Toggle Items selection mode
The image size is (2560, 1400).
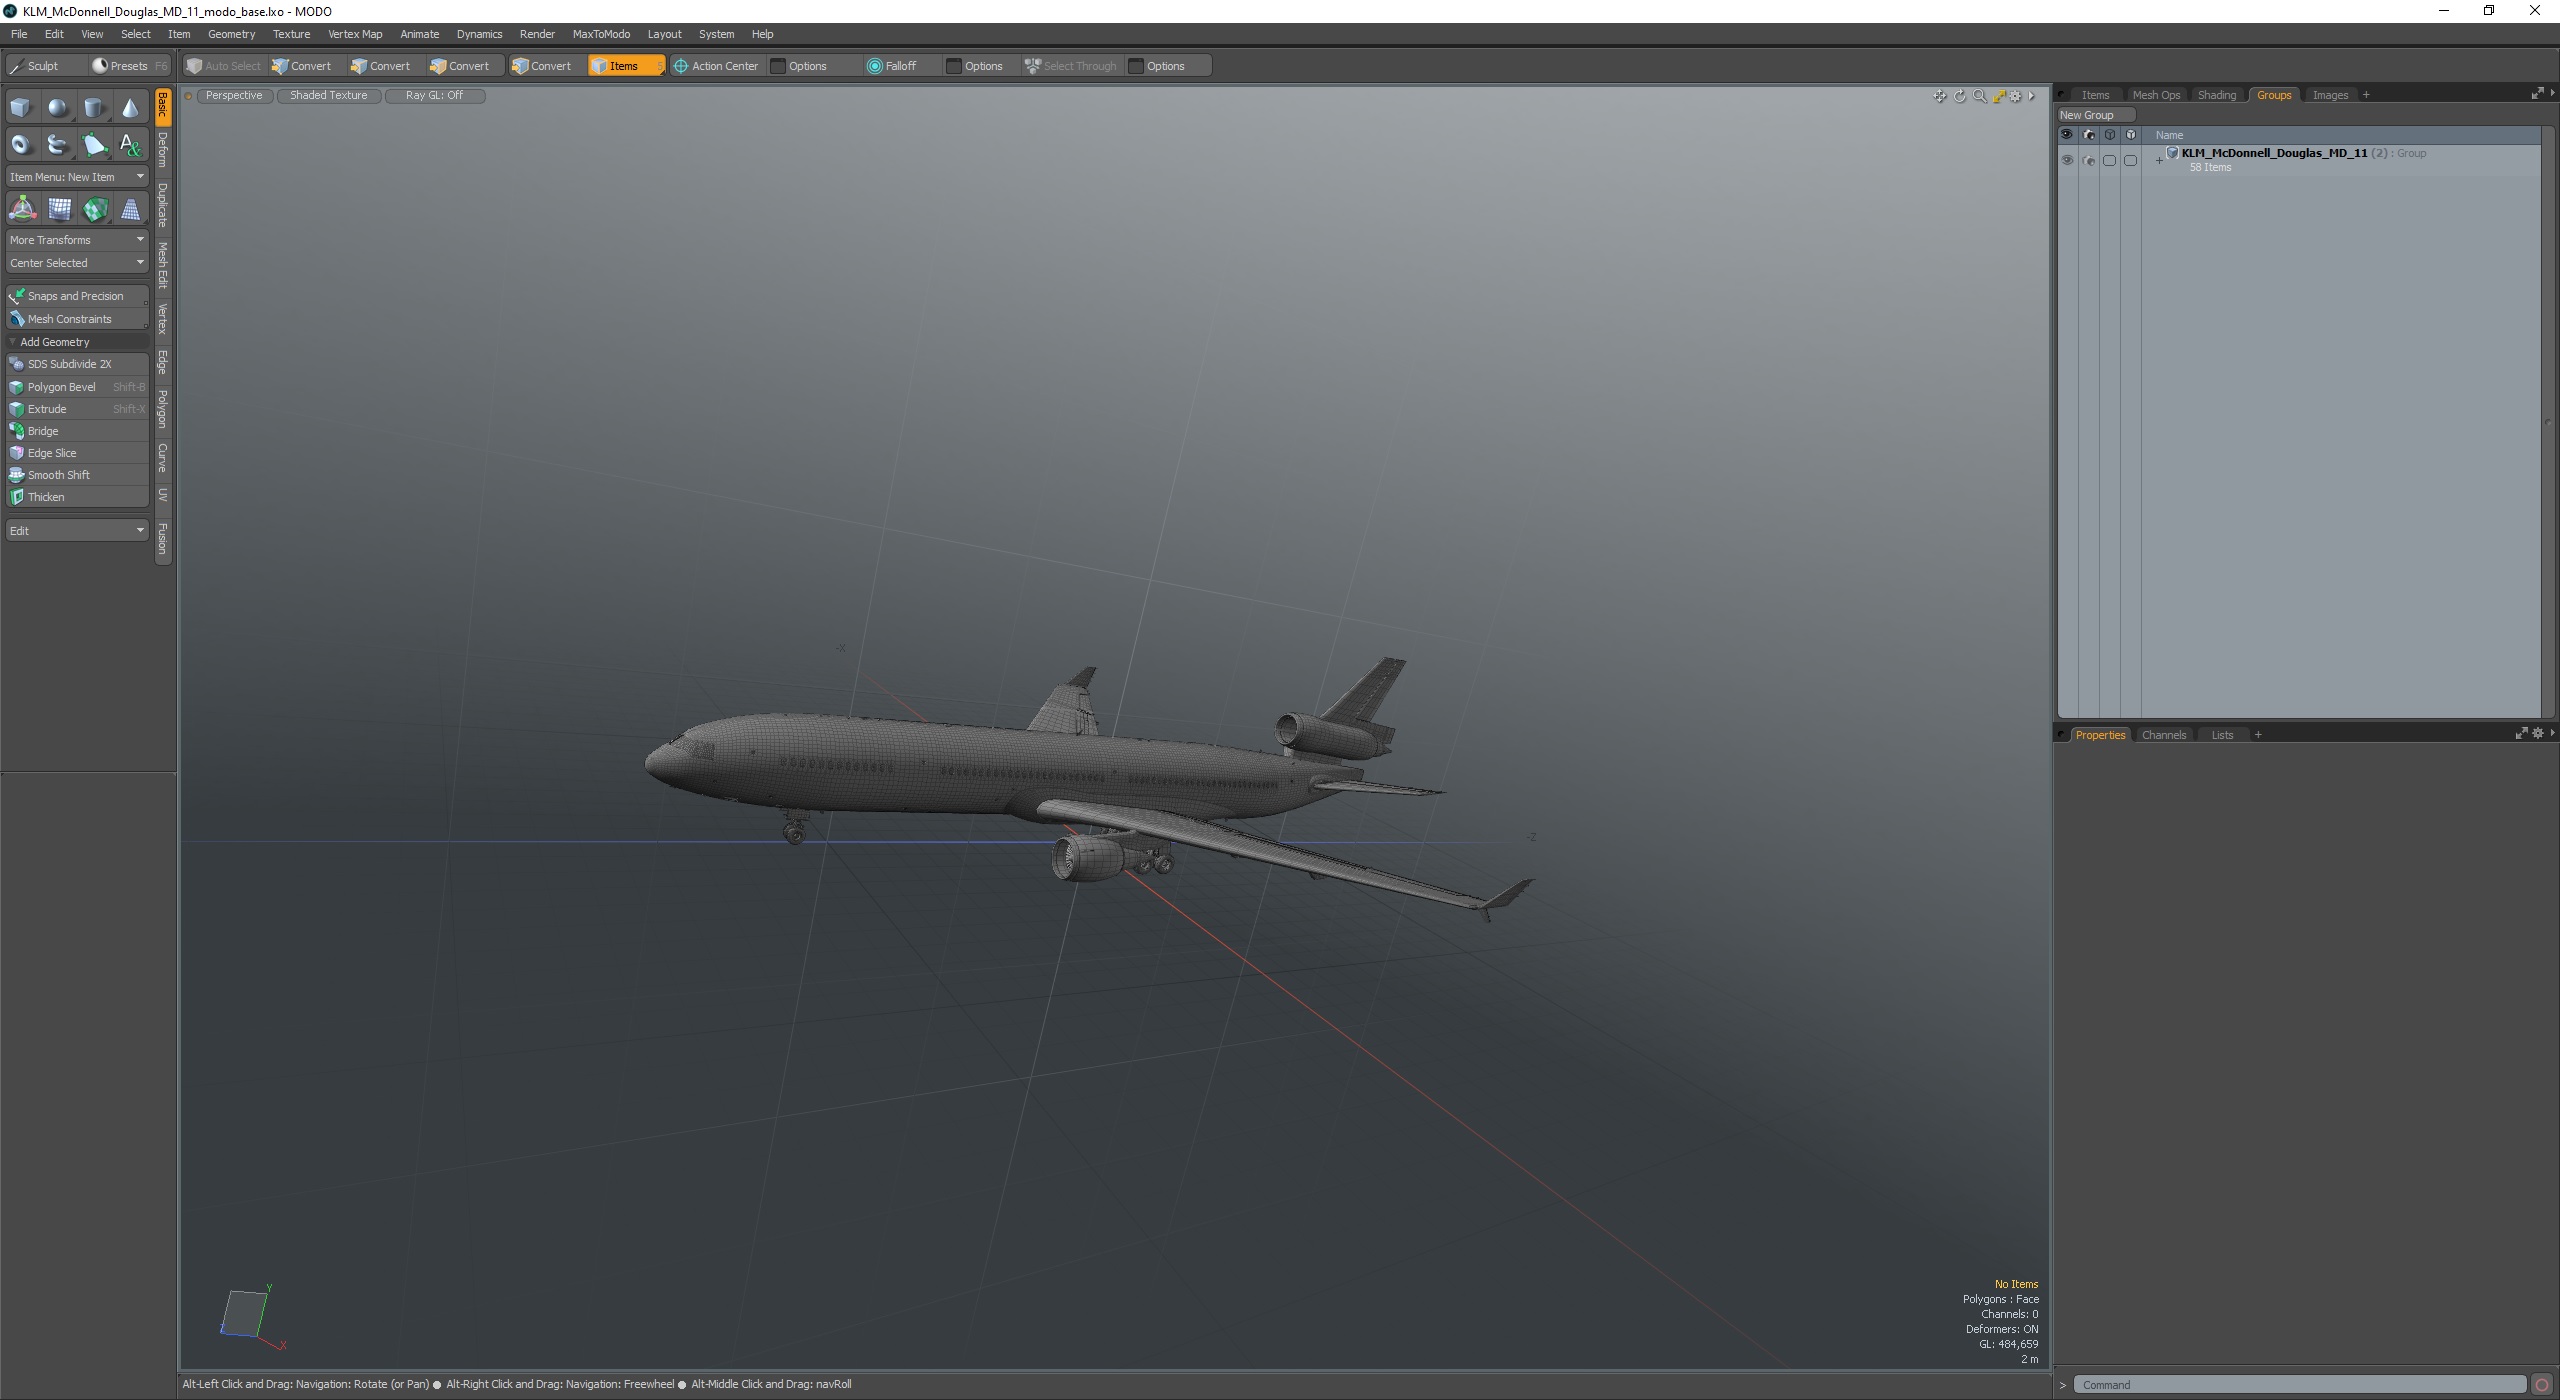(x=626, y=66)
